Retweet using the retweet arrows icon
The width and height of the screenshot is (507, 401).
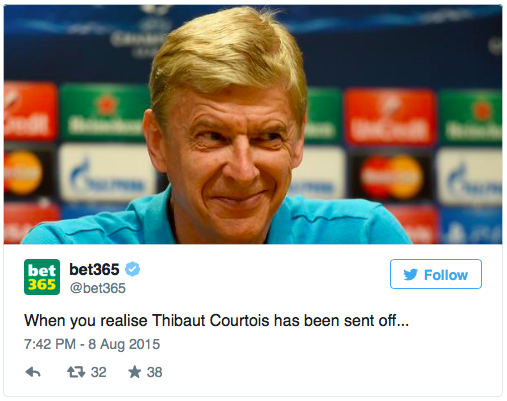pyautogui.click(x=76, y=372)
